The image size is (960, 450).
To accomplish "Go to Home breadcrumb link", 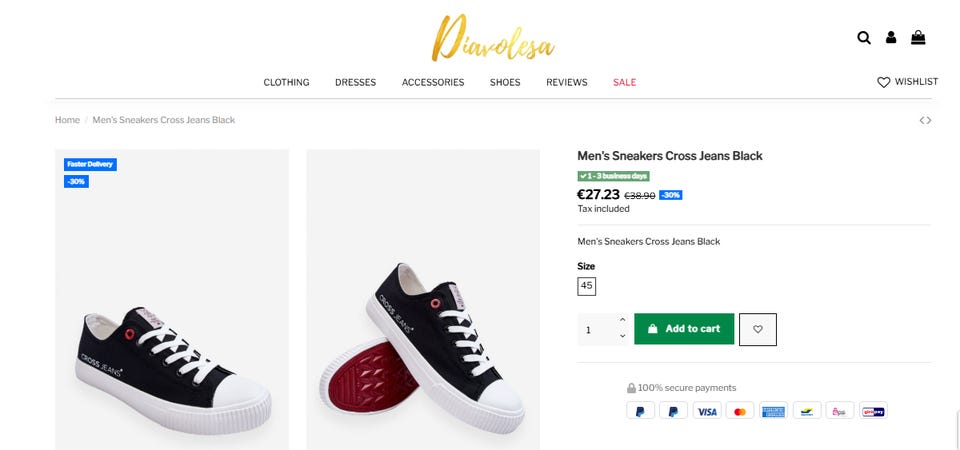I will [67, 120].
